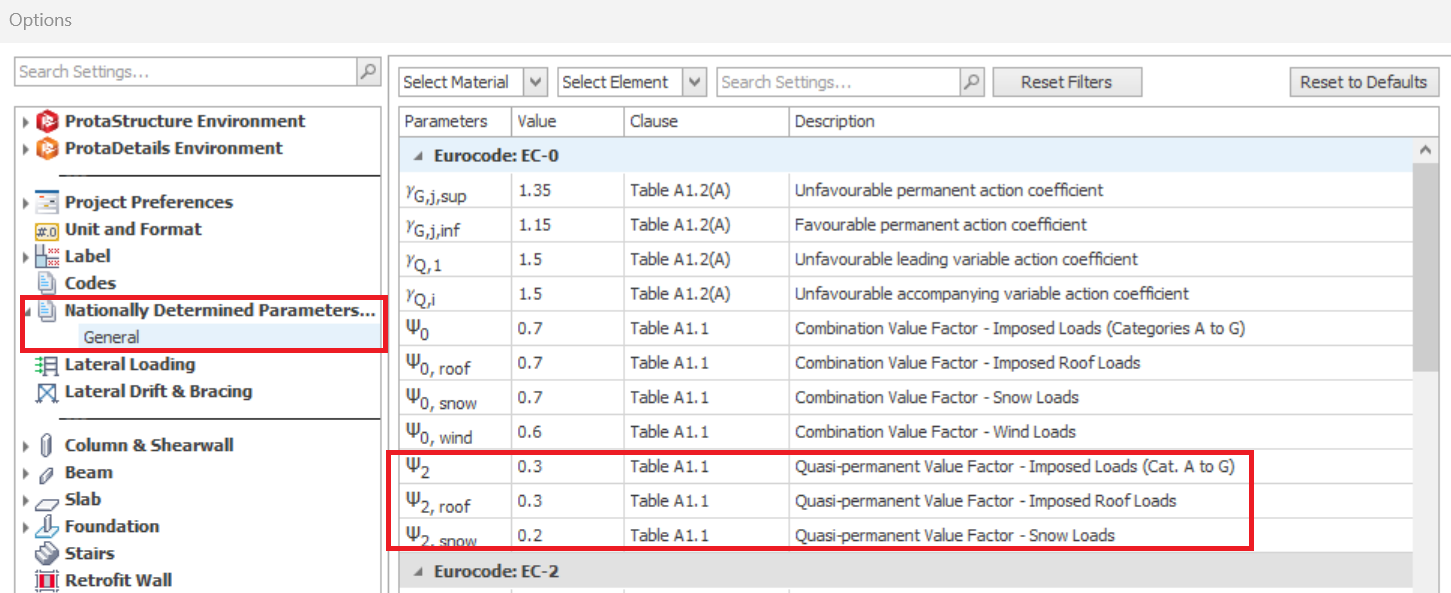This screenshot has width=1451, height=593.
Task: Click the ProtaStructure Environment icon
Action: tap(47, 122)
